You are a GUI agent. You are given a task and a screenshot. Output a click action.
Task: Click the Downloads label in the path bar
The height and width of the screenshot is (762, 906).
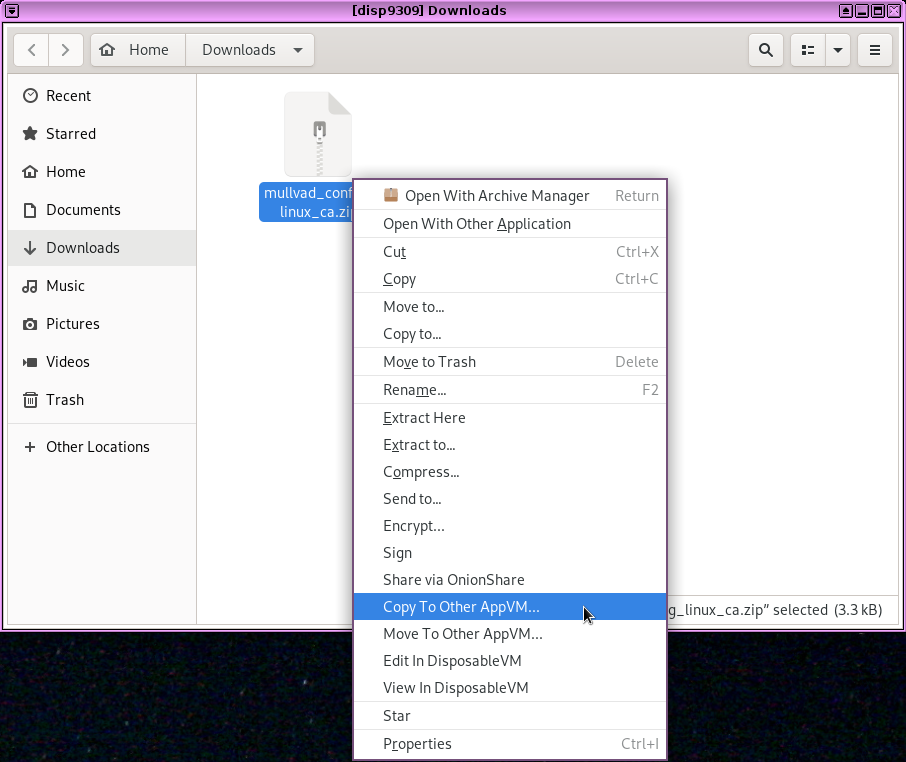[239, 50]
